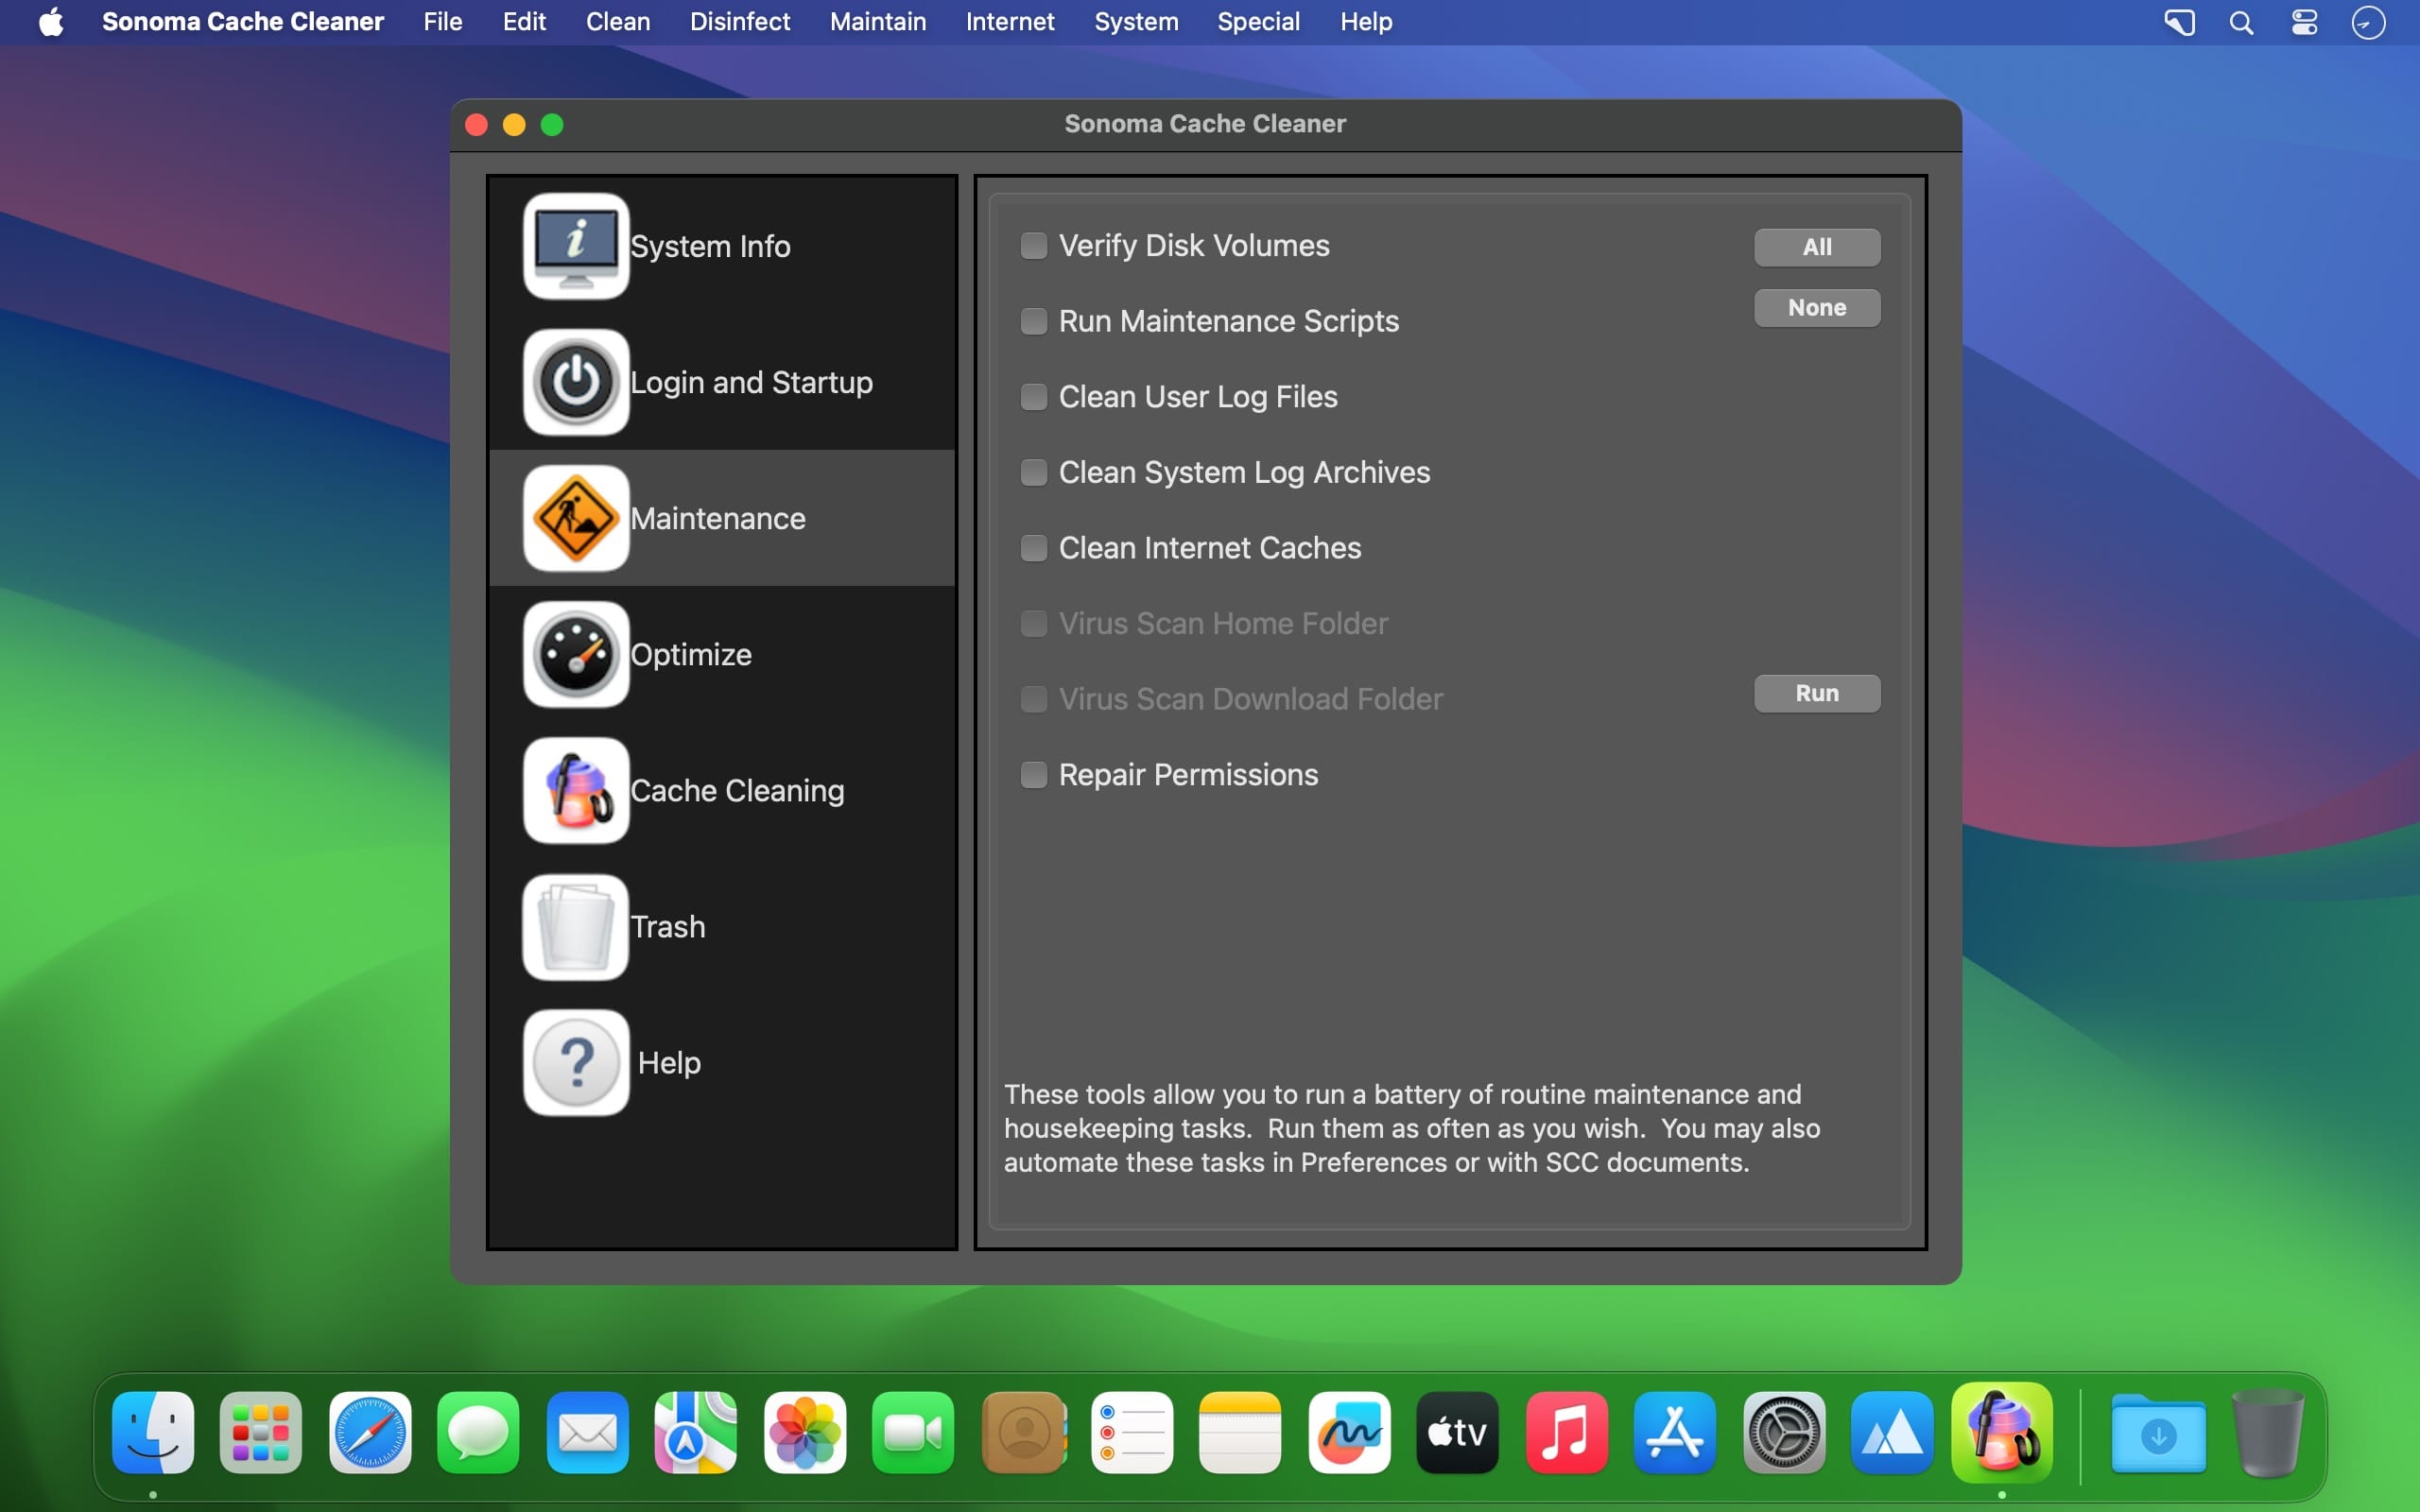The image size is (2420, 1512).
Task: Click the None button to deselect tasks
Action: click(x=1817, y=308)
